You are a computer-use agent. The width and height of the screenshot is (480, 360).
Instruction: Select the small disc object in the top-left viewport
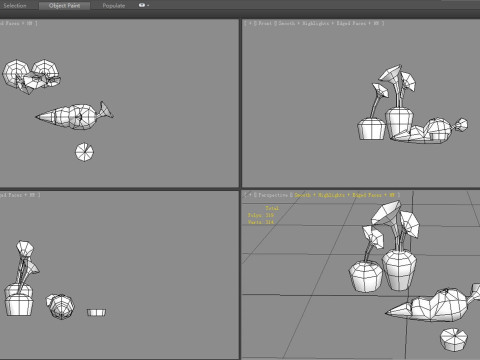point(84,152)
